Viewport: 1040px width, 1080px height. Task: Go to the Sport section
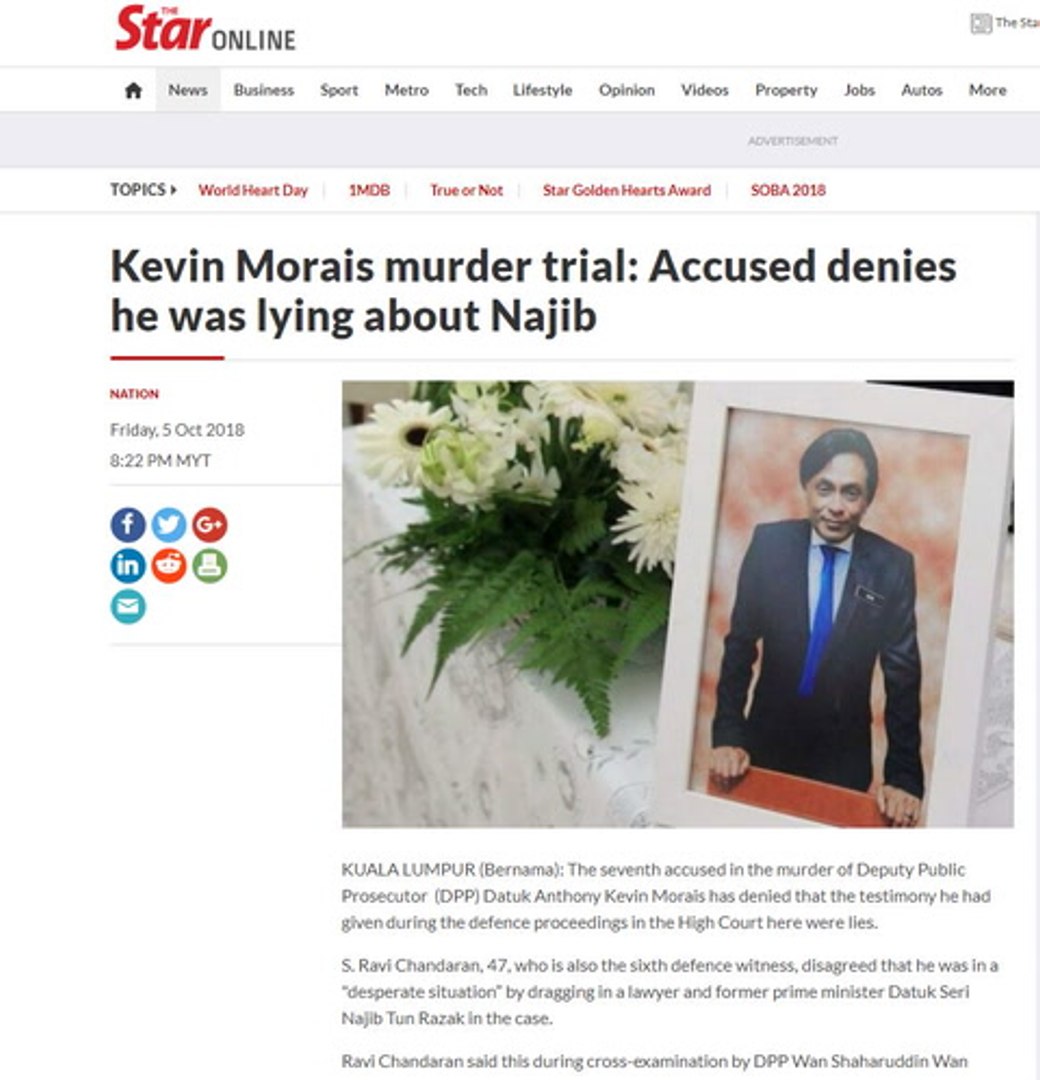point(339,90)
